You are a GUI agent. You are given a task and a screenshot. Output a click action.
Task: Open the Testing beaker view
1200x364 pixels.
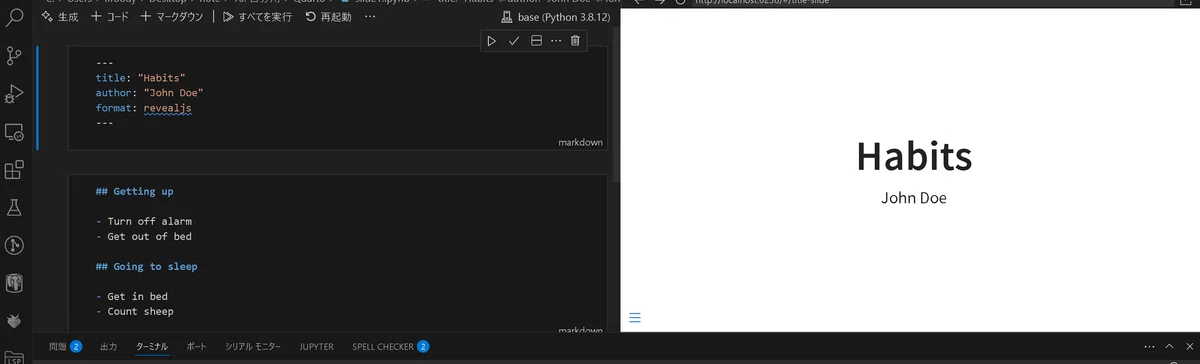(14, 208)
